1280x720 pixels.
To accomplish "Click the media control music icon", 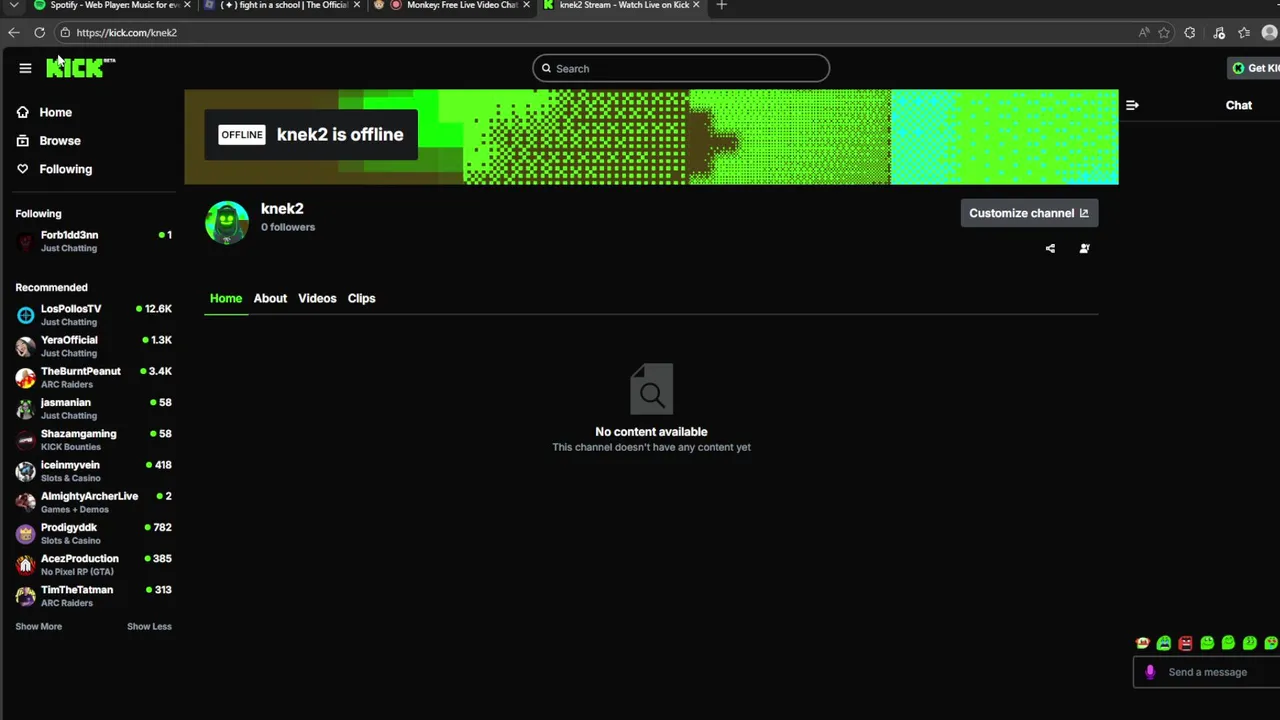I will click(1219, 33).
